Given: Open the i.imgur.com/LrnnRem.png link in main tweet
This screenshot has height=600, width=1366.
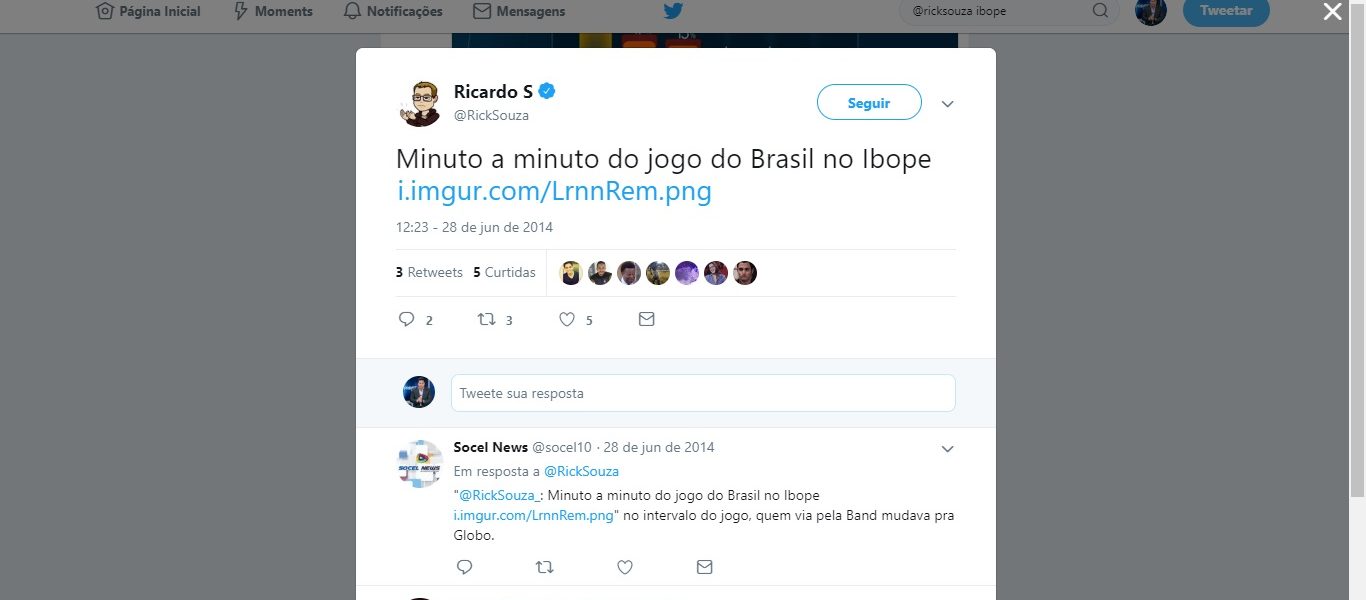Looking at the screenshot, I should tap(554, 190).
